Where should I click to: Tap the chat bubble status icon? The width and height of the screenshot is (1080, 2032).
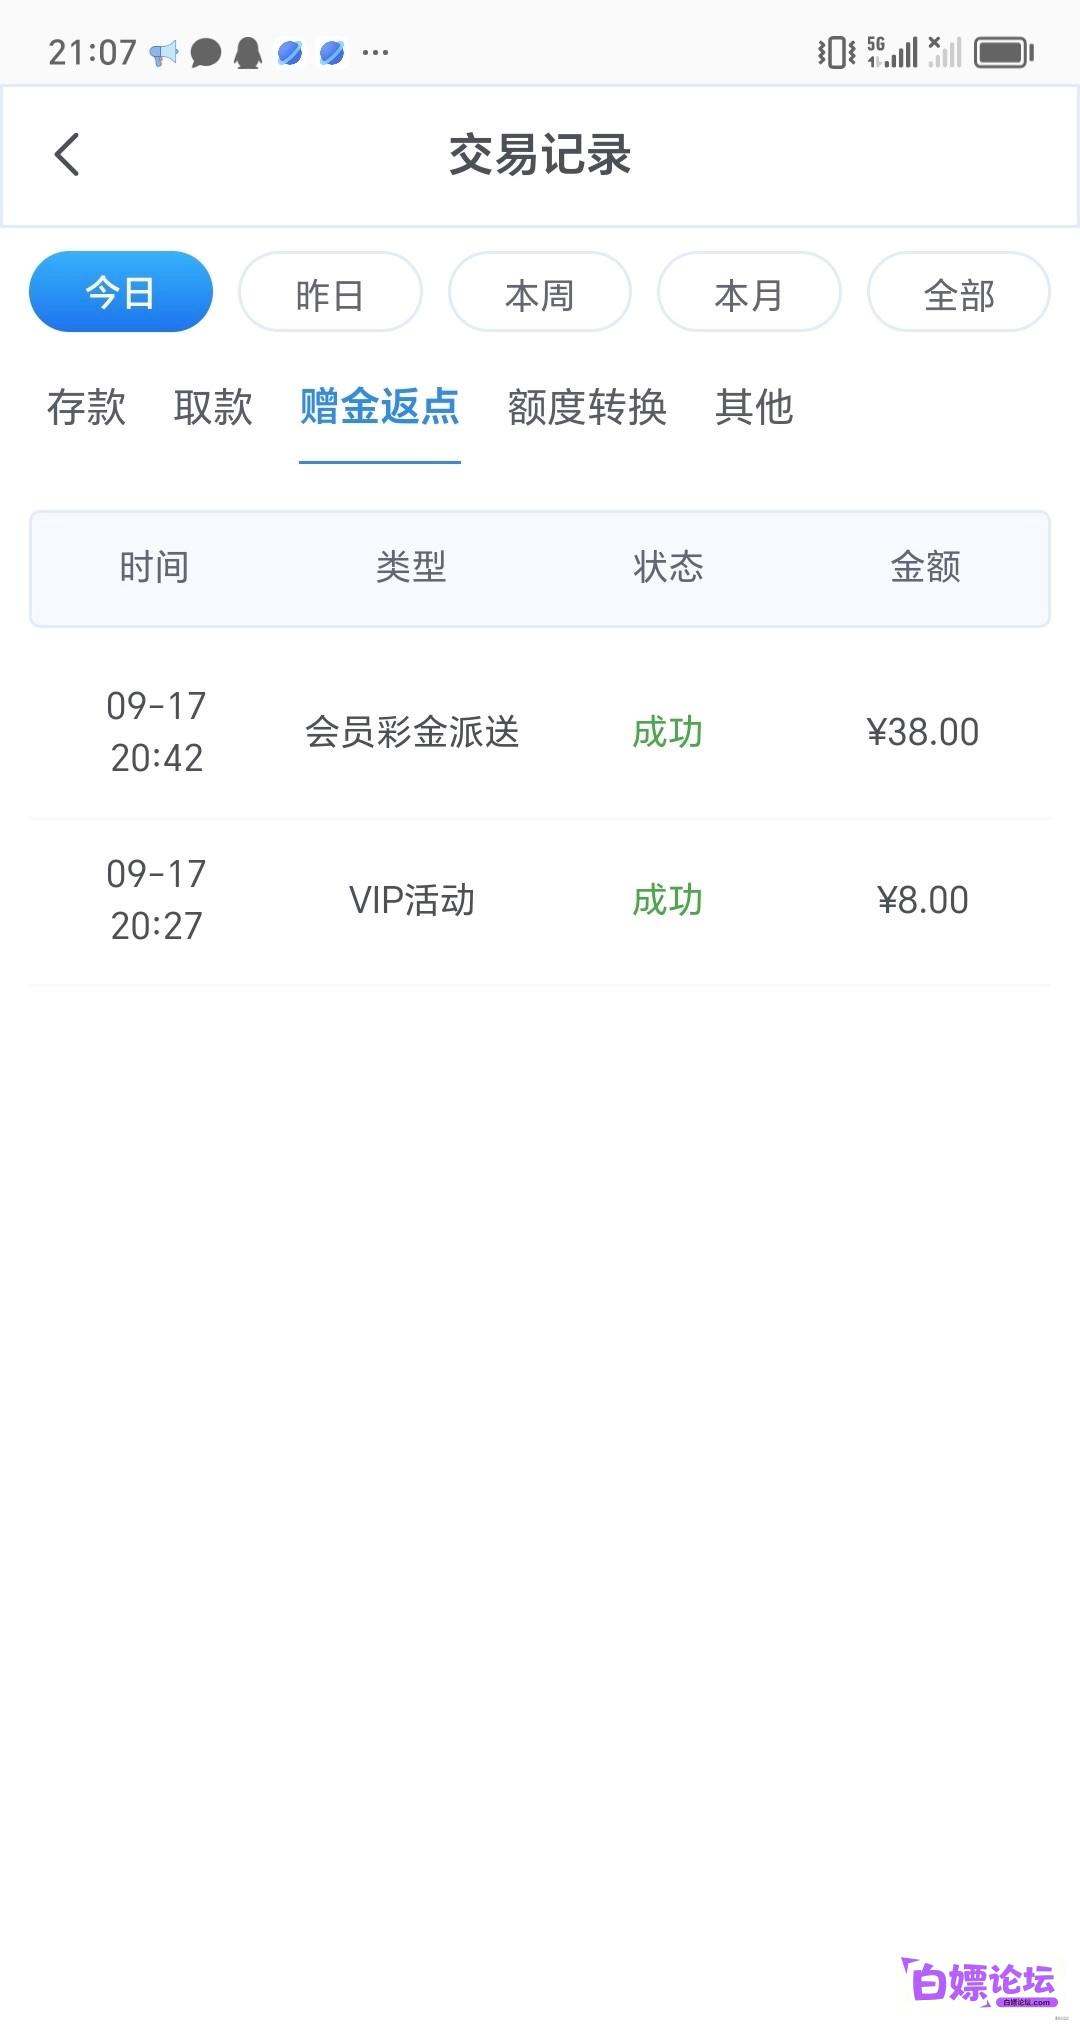(206, 52)
